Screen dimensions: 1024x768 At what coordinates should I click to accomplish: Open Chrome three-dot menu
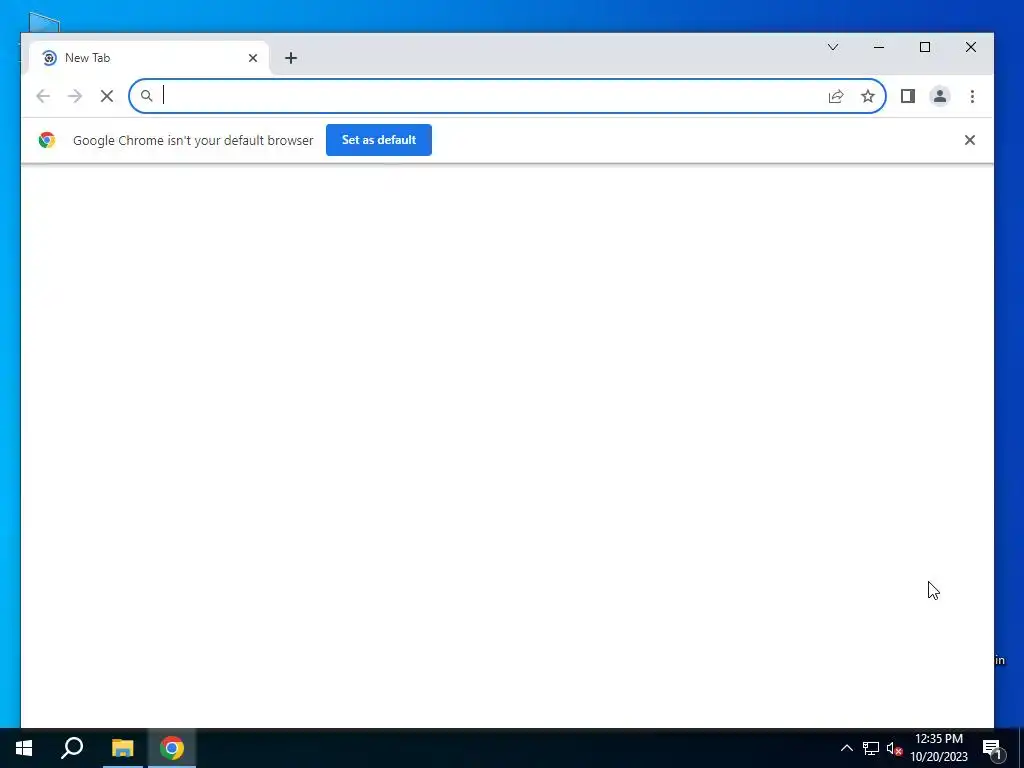[972, 97]
